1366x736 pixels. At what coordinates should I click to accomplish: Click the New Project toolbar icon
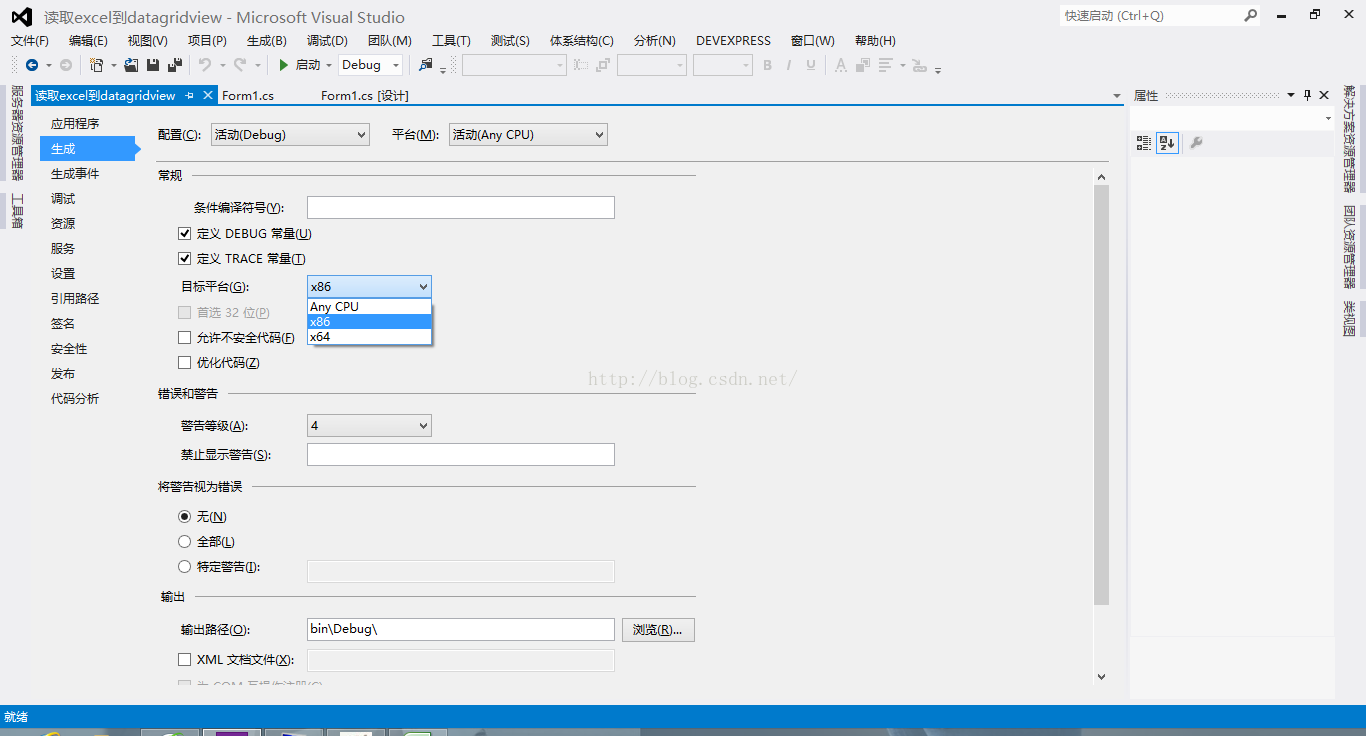click(96, 65)
